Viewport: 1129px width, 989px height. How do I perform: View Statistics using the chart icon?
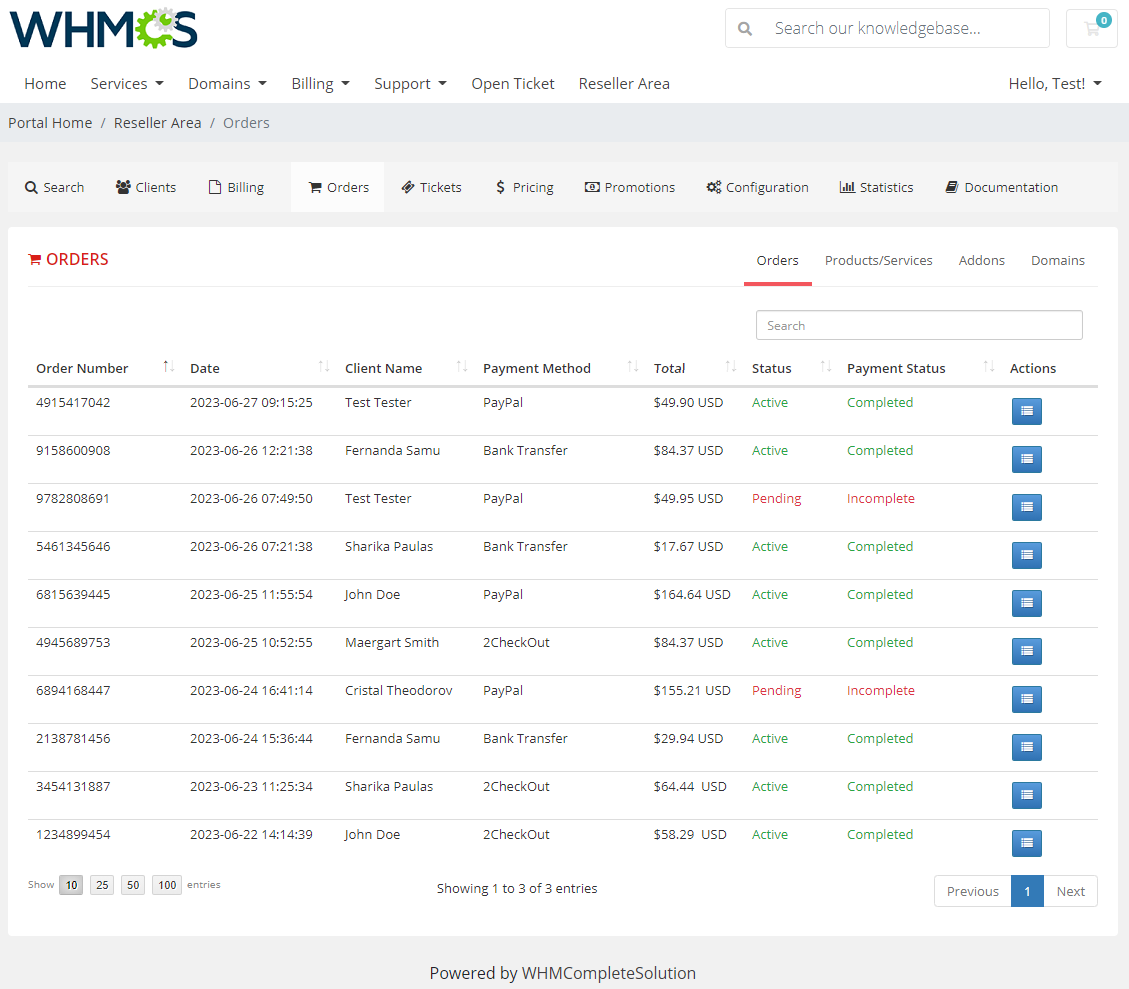pyautogui.click(x=876, y=187)
